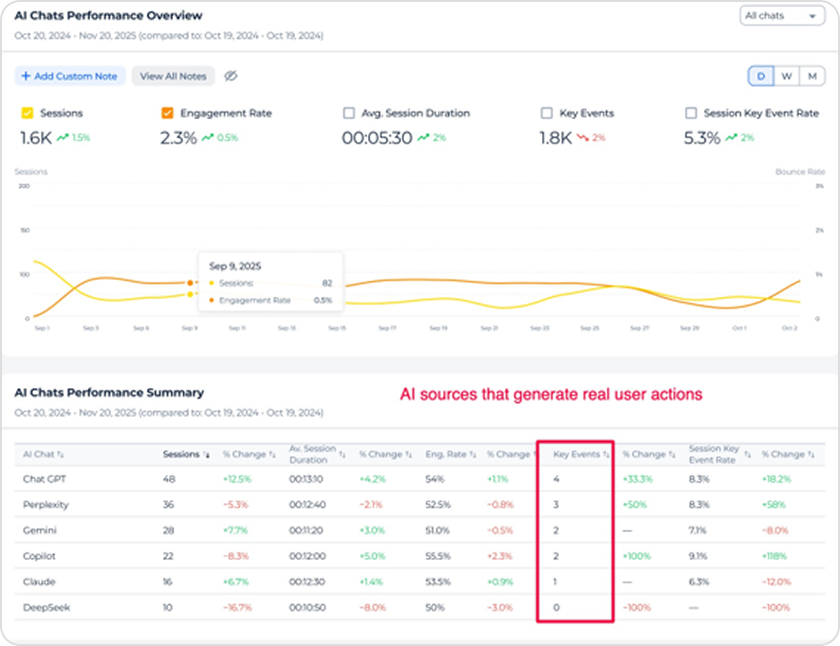The height and width of the screenshot is (646, 840).
Task: Select the D daily view tab
Action: (x=761, y=76)
